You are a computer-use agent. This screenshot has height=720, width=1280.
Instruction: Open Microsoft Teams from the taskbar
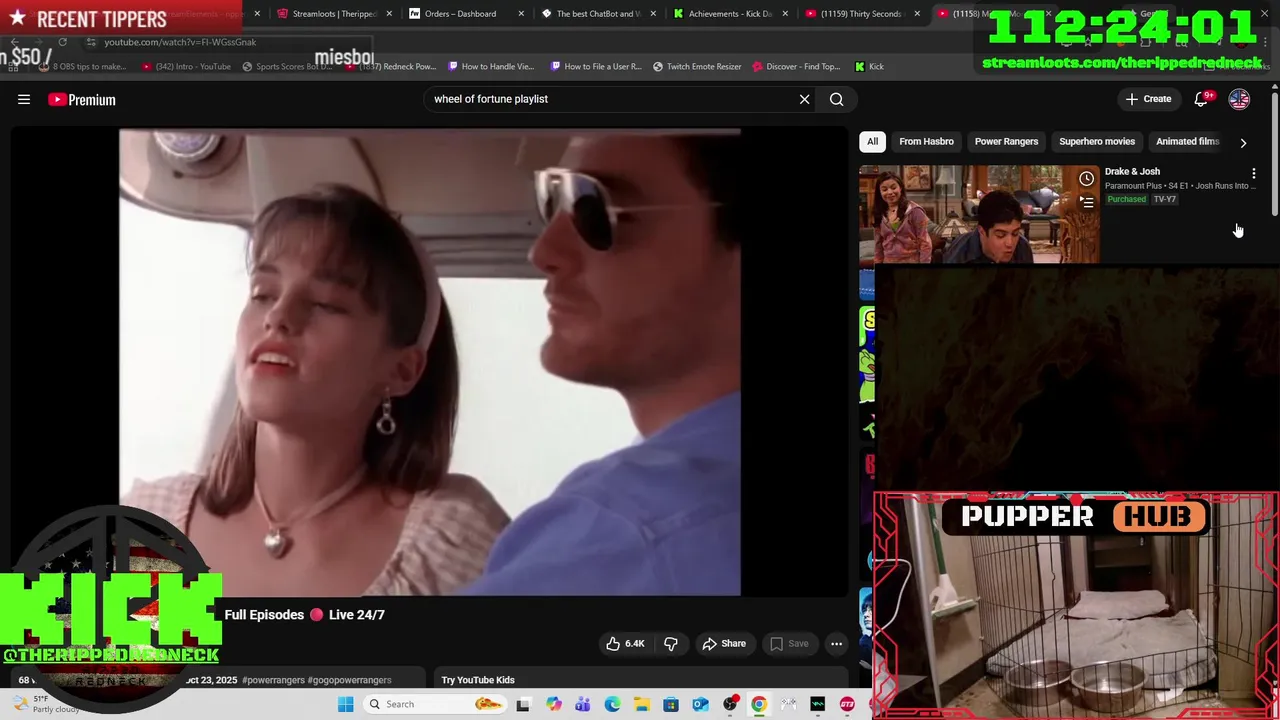pyautogui.click(x=583, y=704)
